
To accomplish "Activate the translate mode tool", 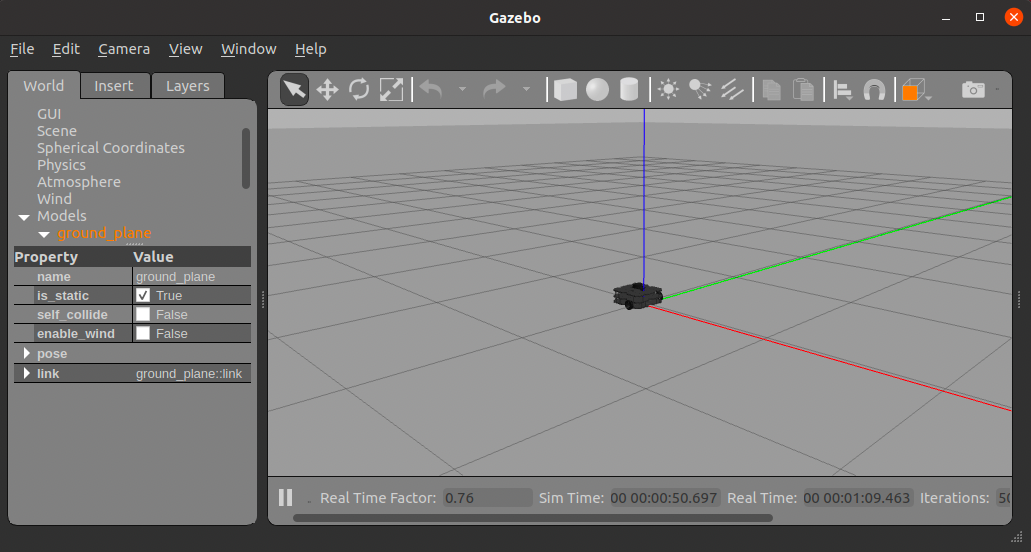I will 327,90.
